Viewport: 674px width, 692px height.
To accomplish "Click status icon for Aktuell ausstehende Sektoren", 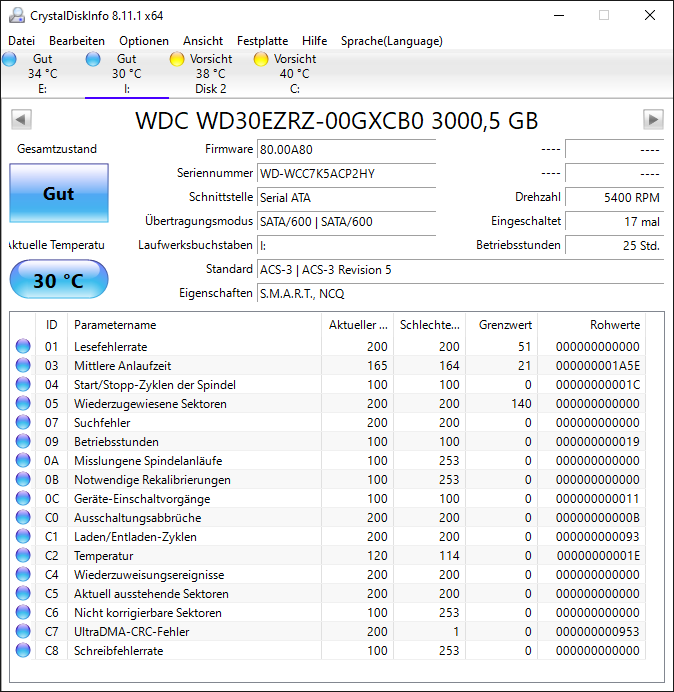I will click(x=23, y=593).
